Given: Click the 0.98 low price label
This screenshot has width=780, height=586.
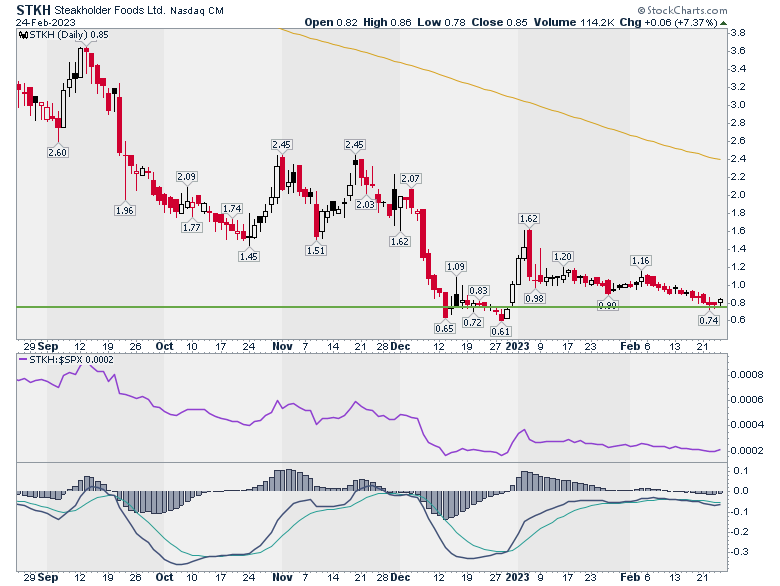Looking at the screenshot, I should (535, 298).
